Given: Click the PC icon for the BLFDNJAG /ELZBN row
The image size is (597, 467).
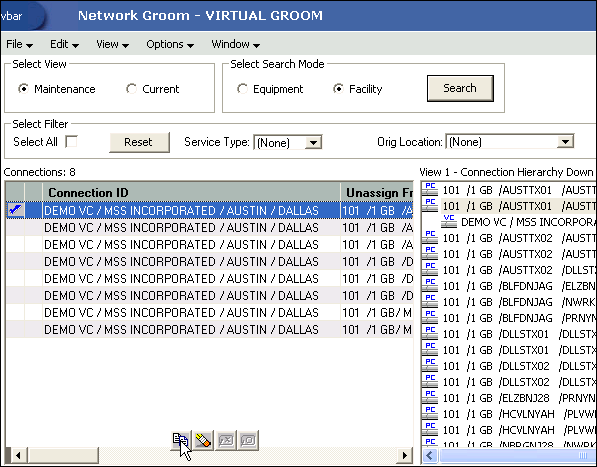Looking at the screenshot, I should tap(430, 285).
